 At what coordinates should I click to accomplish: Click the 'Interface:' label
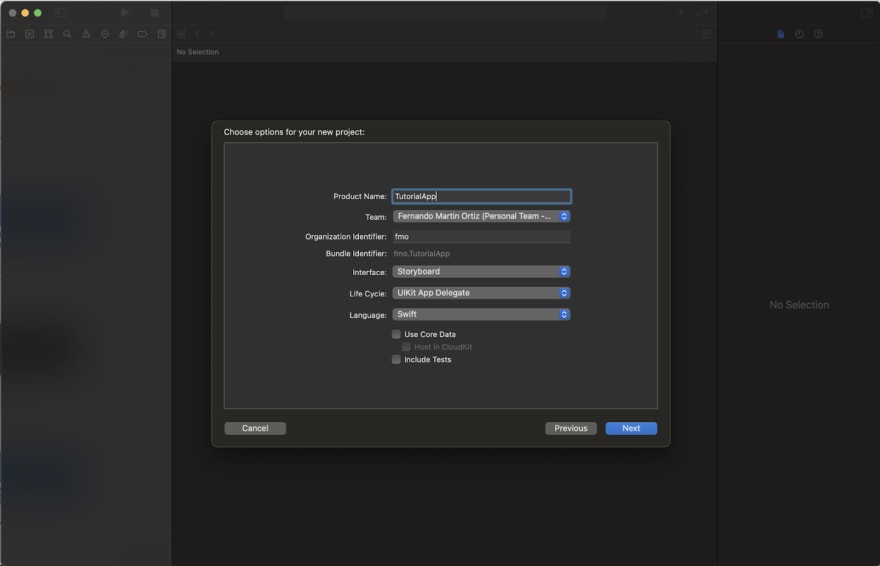(369, 272)
